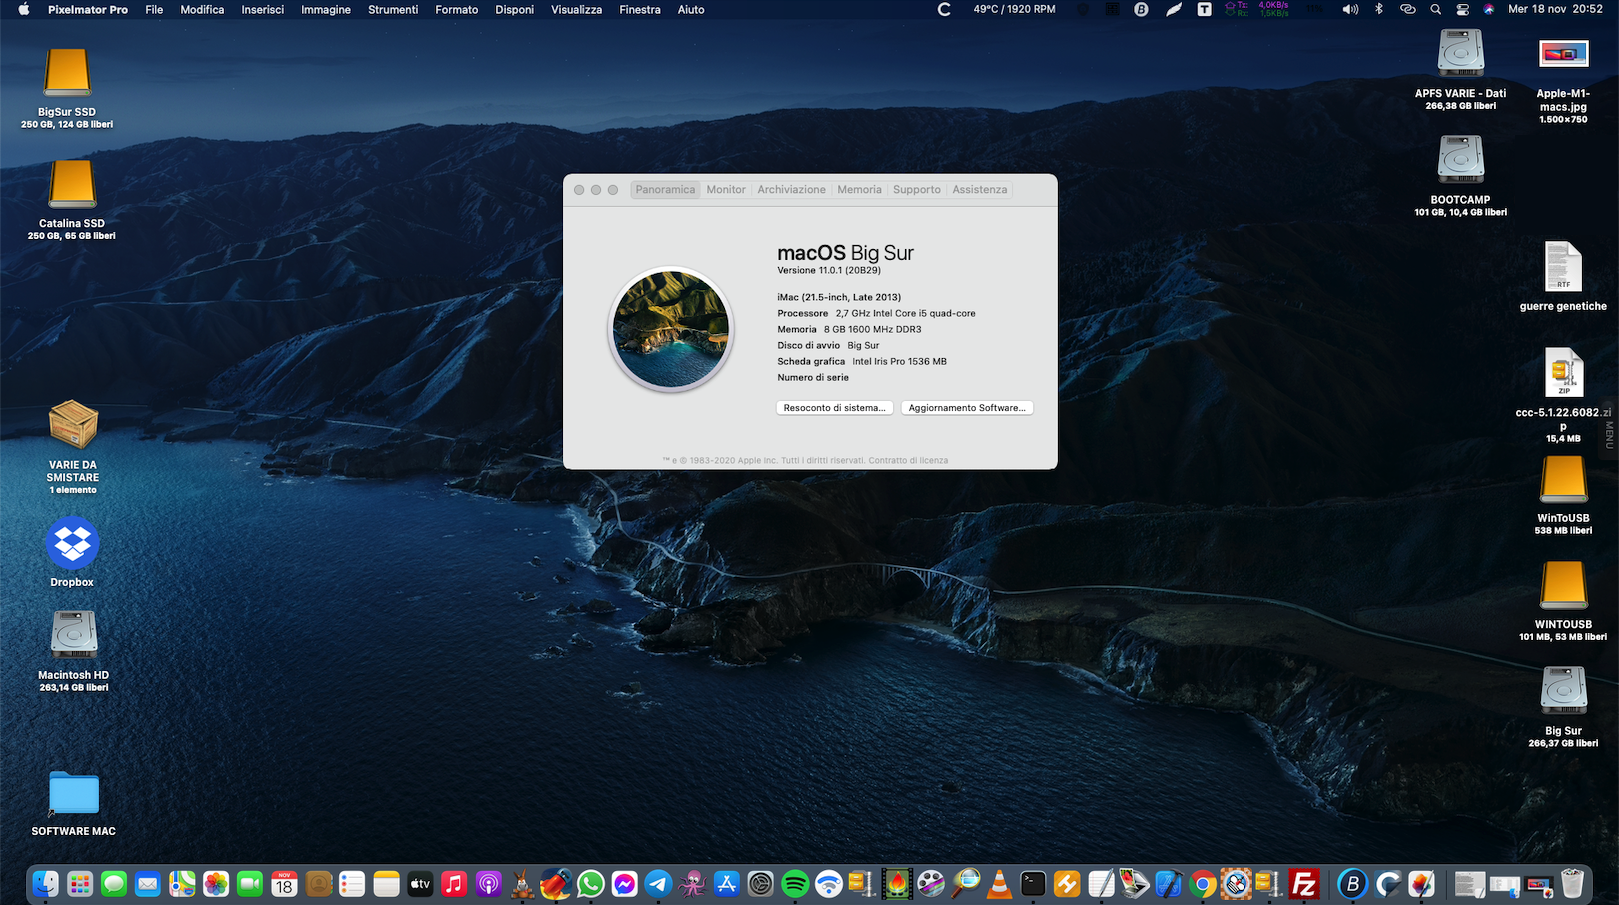The image size is (1619, 905).
Task: Click the volume icon in menu bar
Action: click(1350, 9)
